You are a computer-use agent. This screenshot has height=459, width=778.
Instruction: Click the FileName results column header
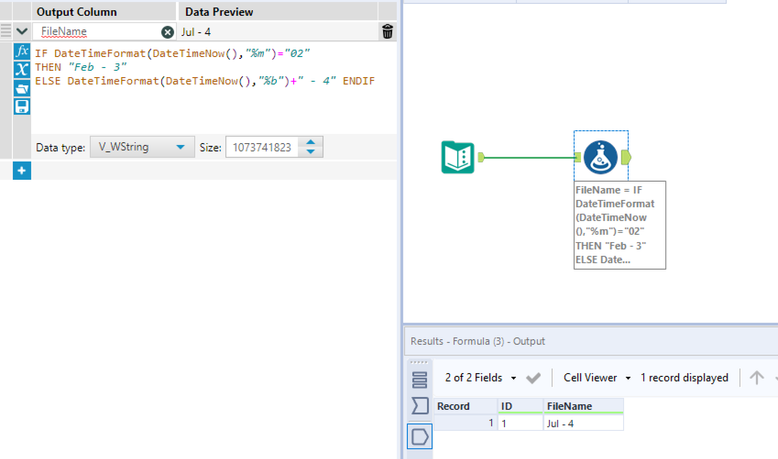pyautogui.click(x=584, y=406)
